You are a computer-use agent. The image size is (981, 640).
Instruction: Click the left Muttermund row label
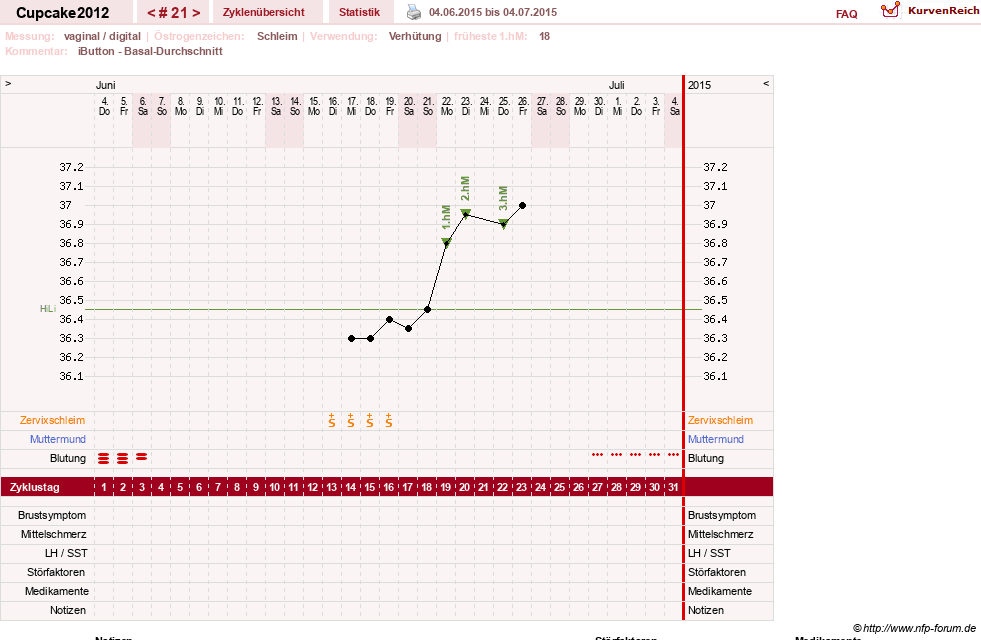(58, 439)
